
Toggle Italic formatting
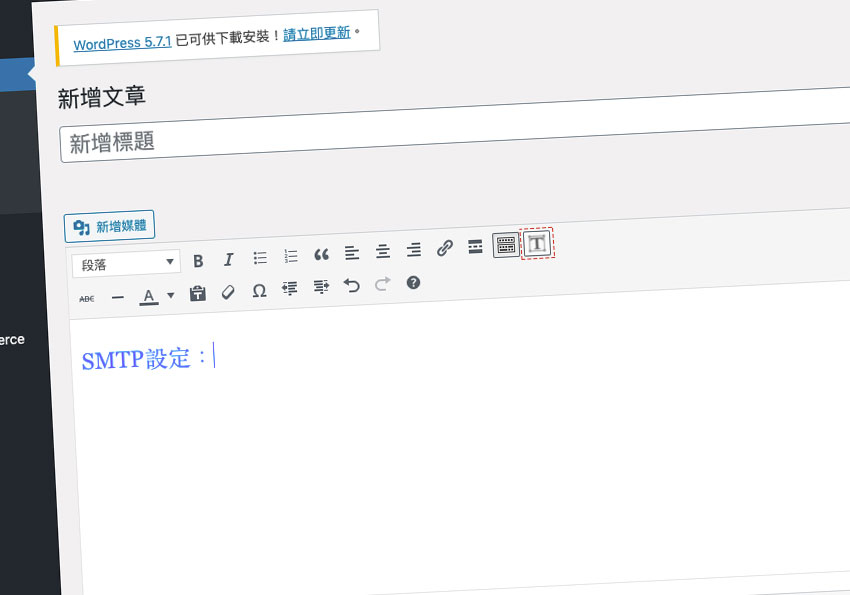229,259
